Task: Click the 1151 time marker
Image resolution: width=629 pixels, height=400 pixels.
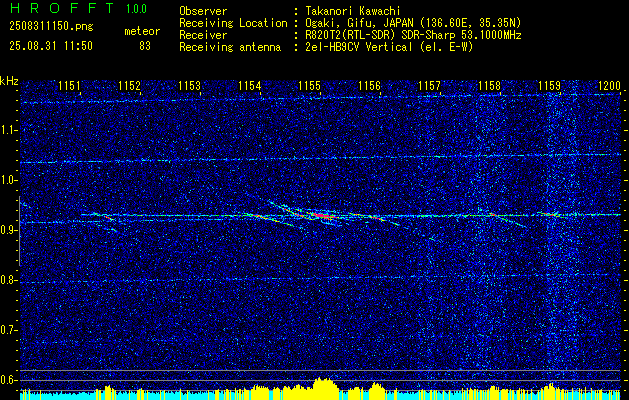Action: (69, 86)
